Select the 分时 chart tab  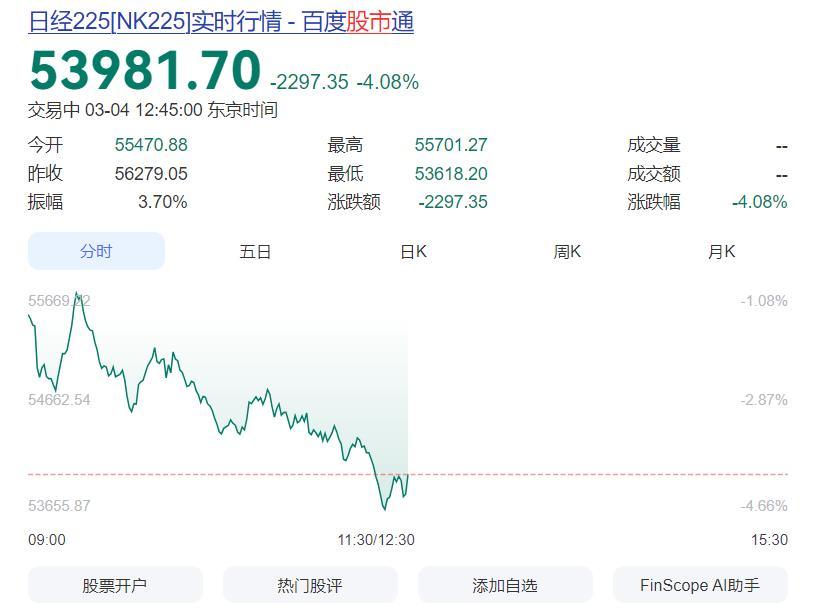pyautogui.click(x=96, y=251)
